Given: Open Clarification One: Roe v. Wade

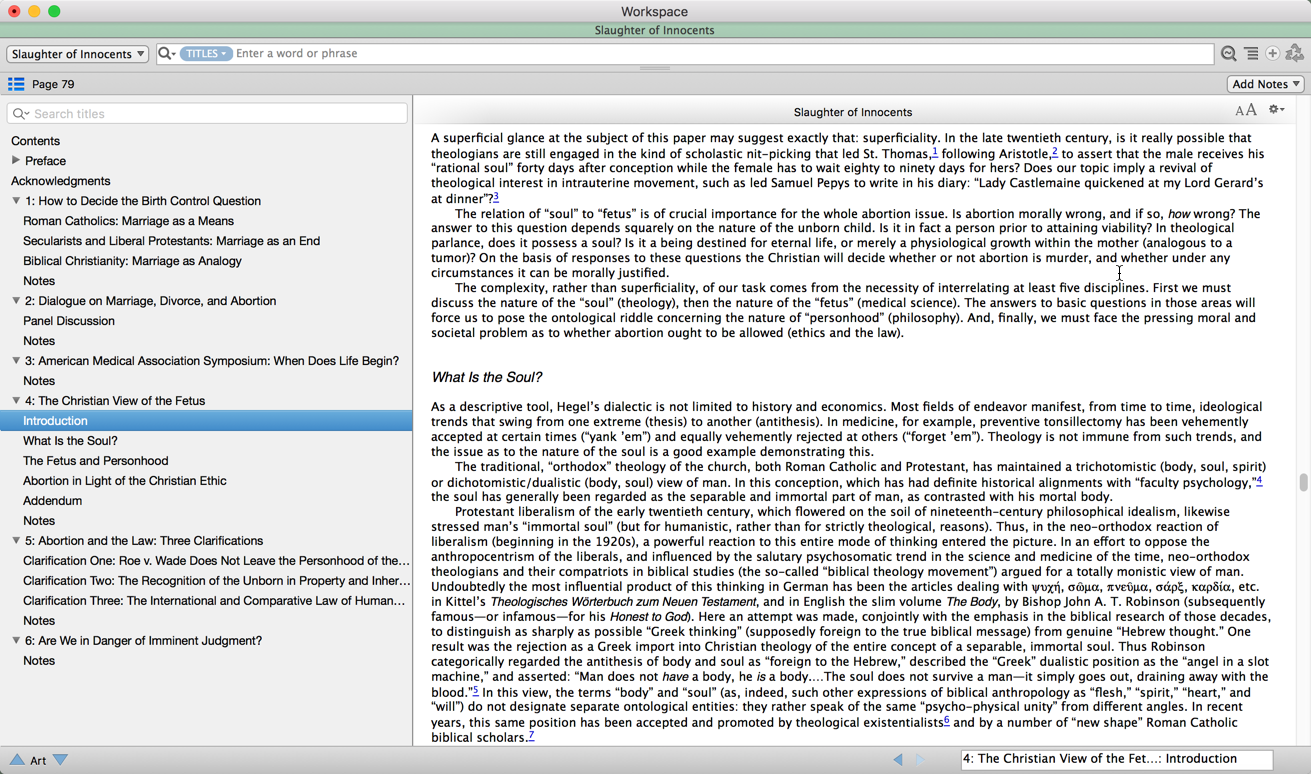Looking at the screenshot, I should [216, 561].
